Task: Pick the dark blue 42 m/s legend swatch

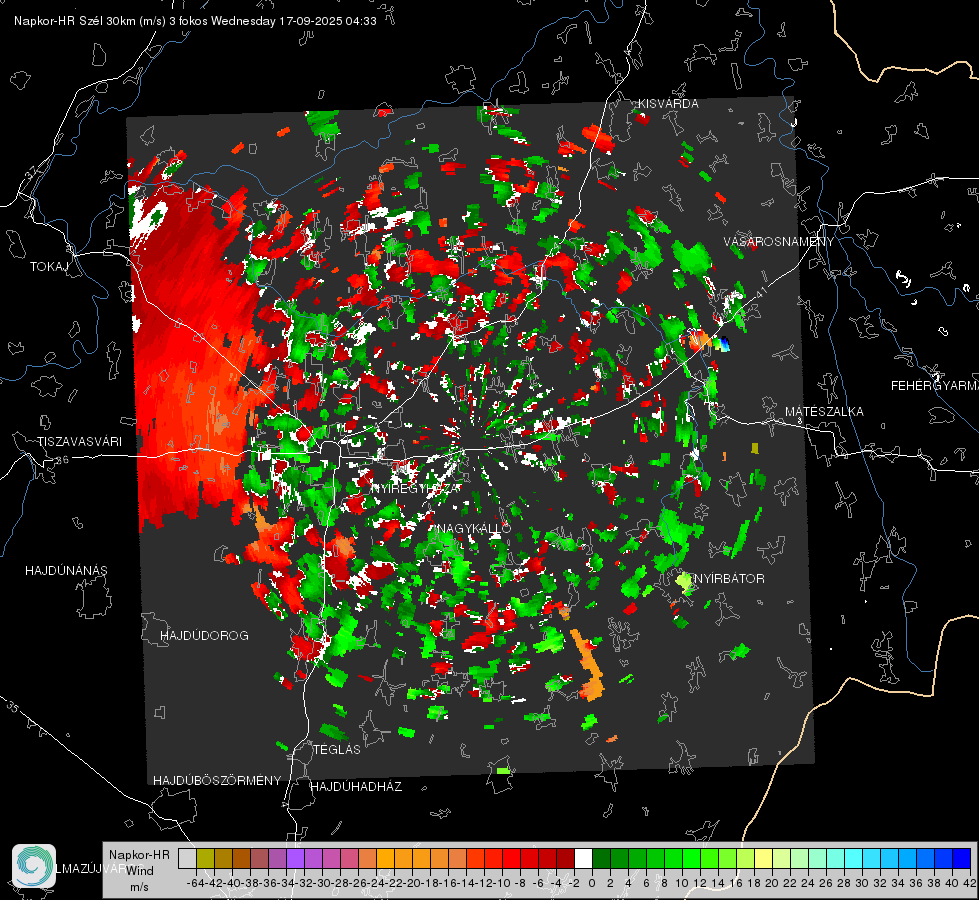Action: point(962,858)
